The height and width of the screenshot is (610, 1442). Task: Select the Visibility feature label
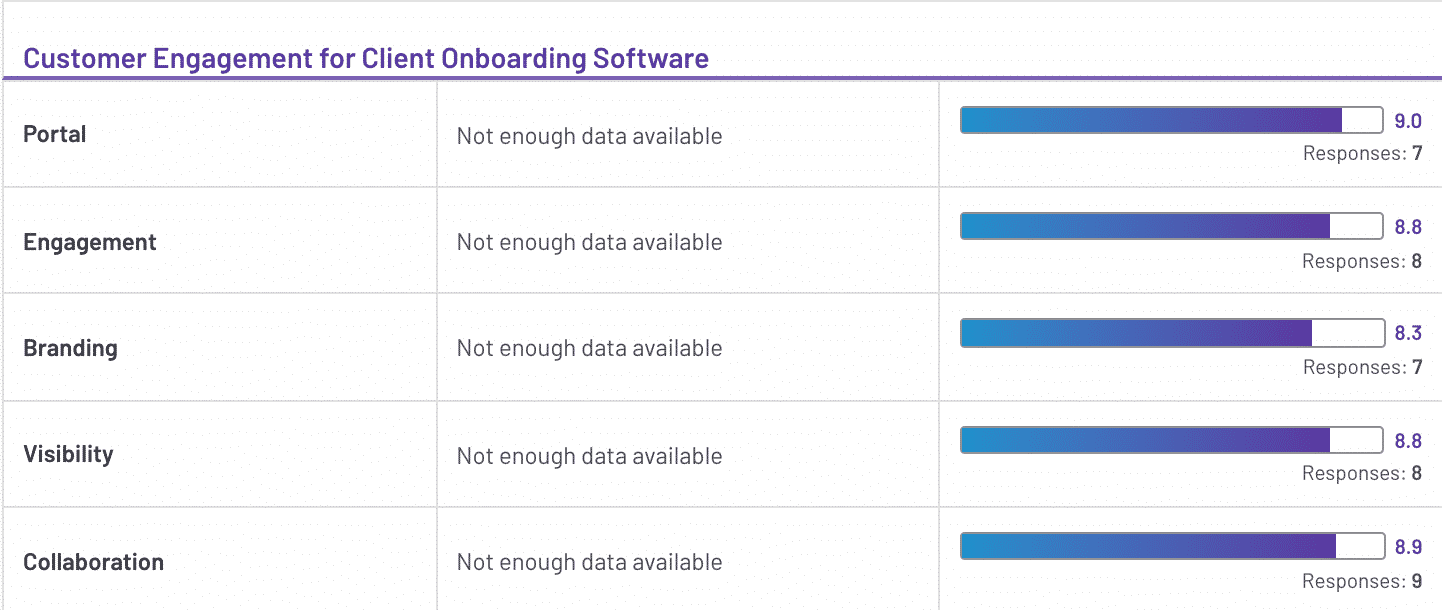pyautogui.click(x=69, y=455)
